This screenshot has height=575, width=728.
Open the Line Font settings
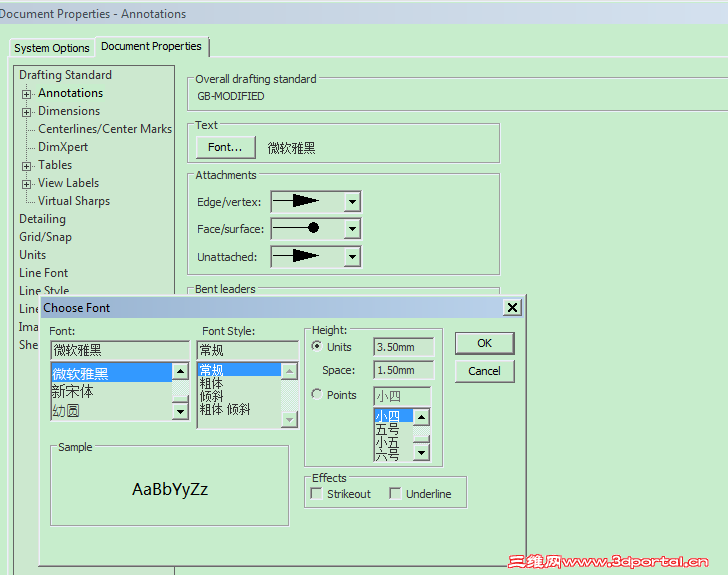pos(44,273)
